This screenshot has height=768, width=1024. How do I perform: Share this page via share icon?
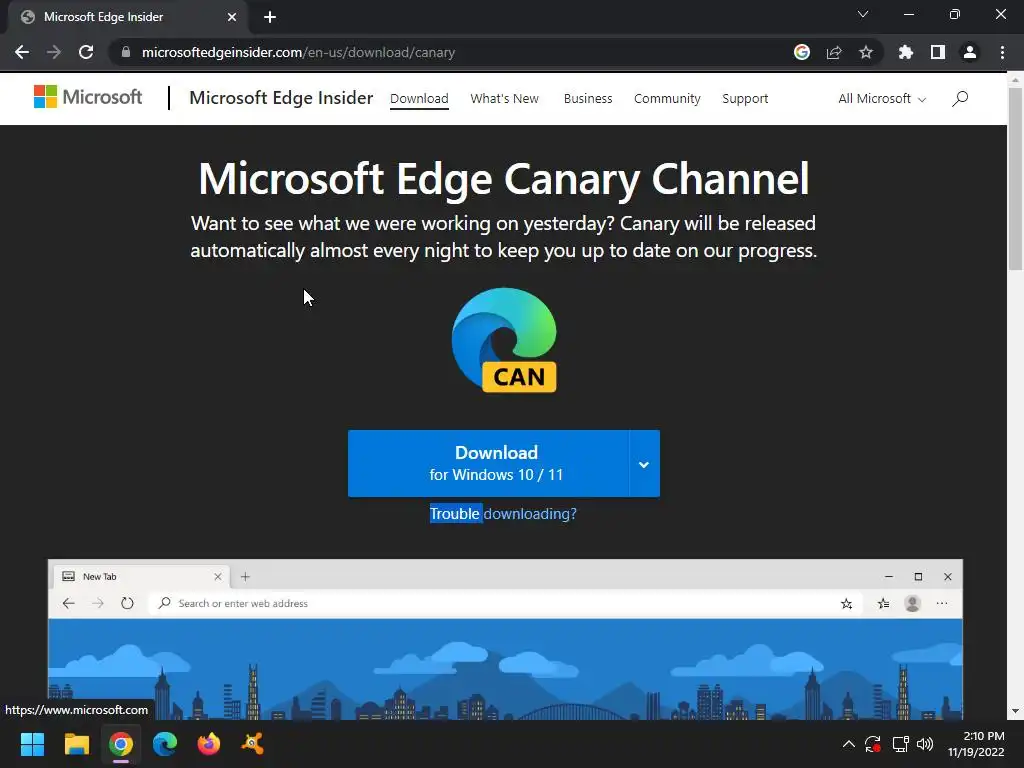pos(834,52)
